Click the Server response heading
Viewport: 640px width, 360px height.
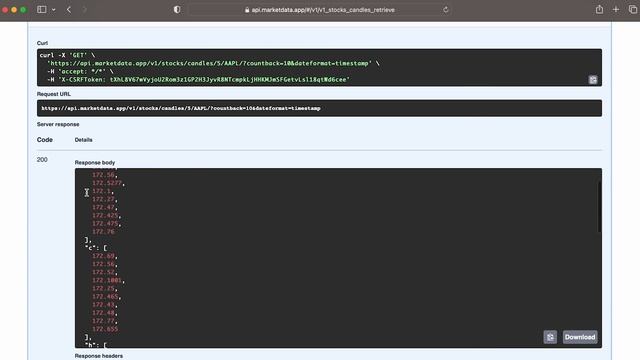(58, 124)
